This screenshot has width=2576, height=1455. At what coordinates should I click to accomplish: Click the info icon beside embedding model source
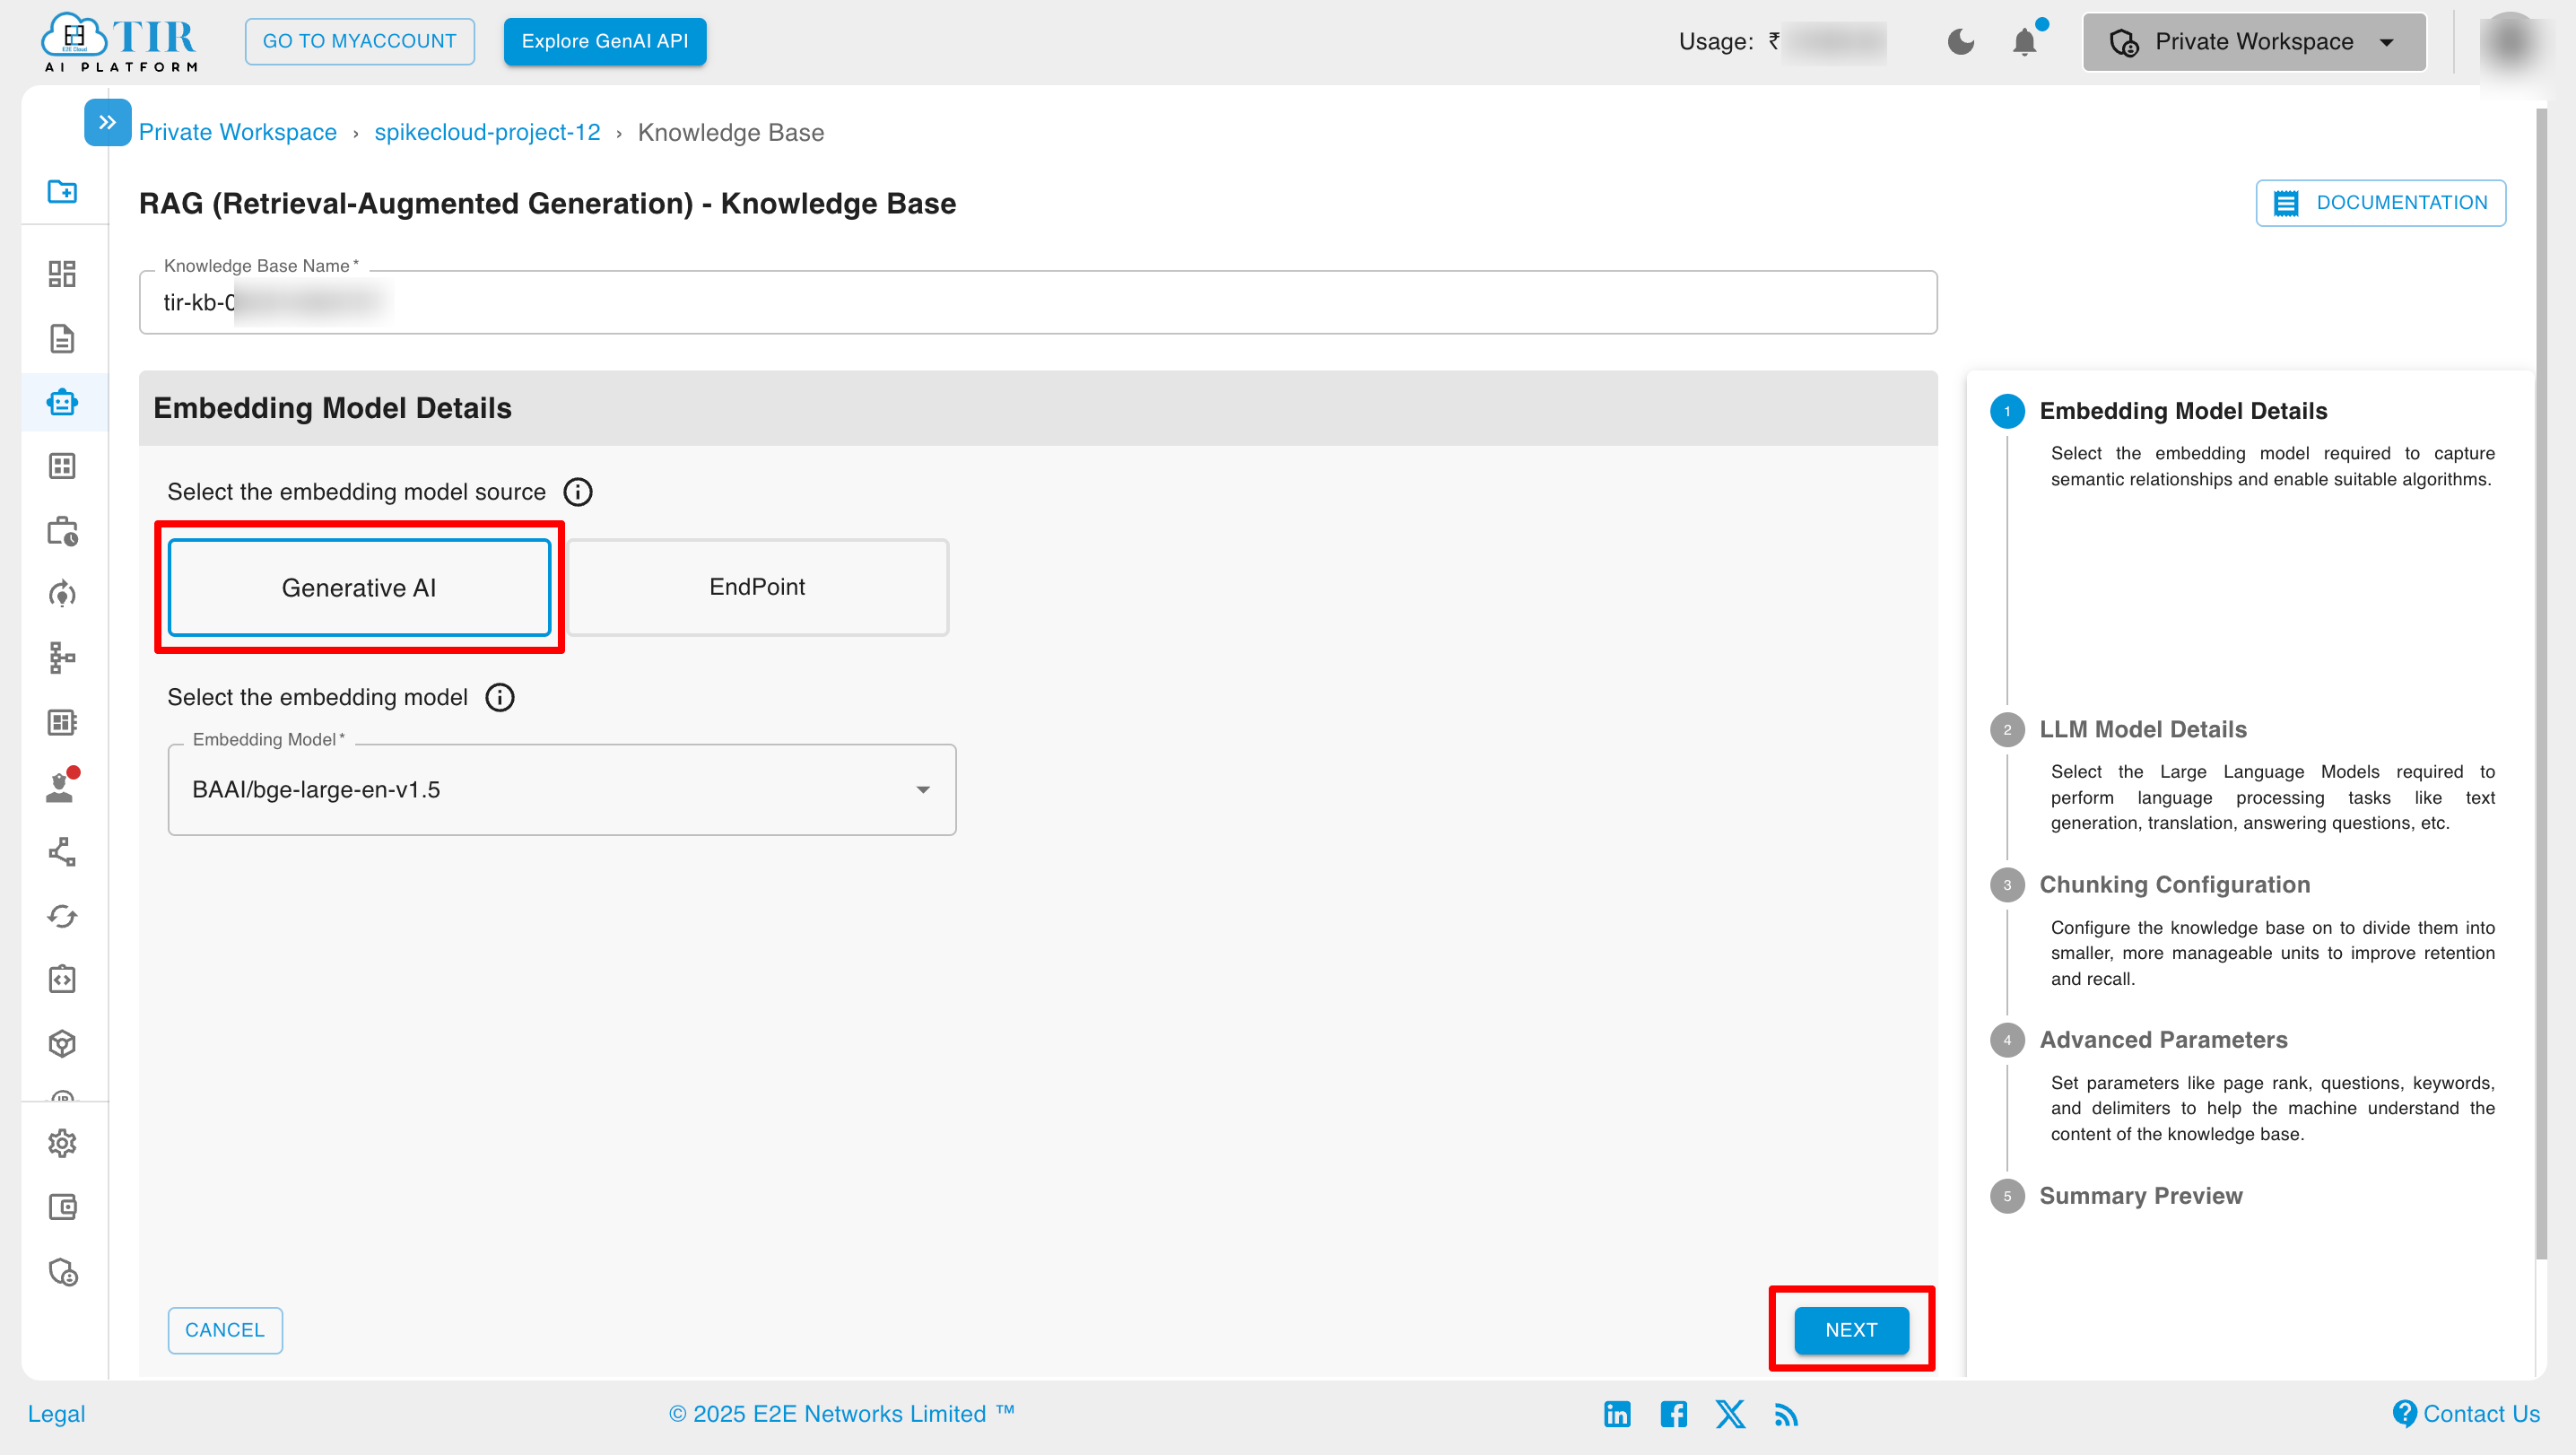point(577,491)
